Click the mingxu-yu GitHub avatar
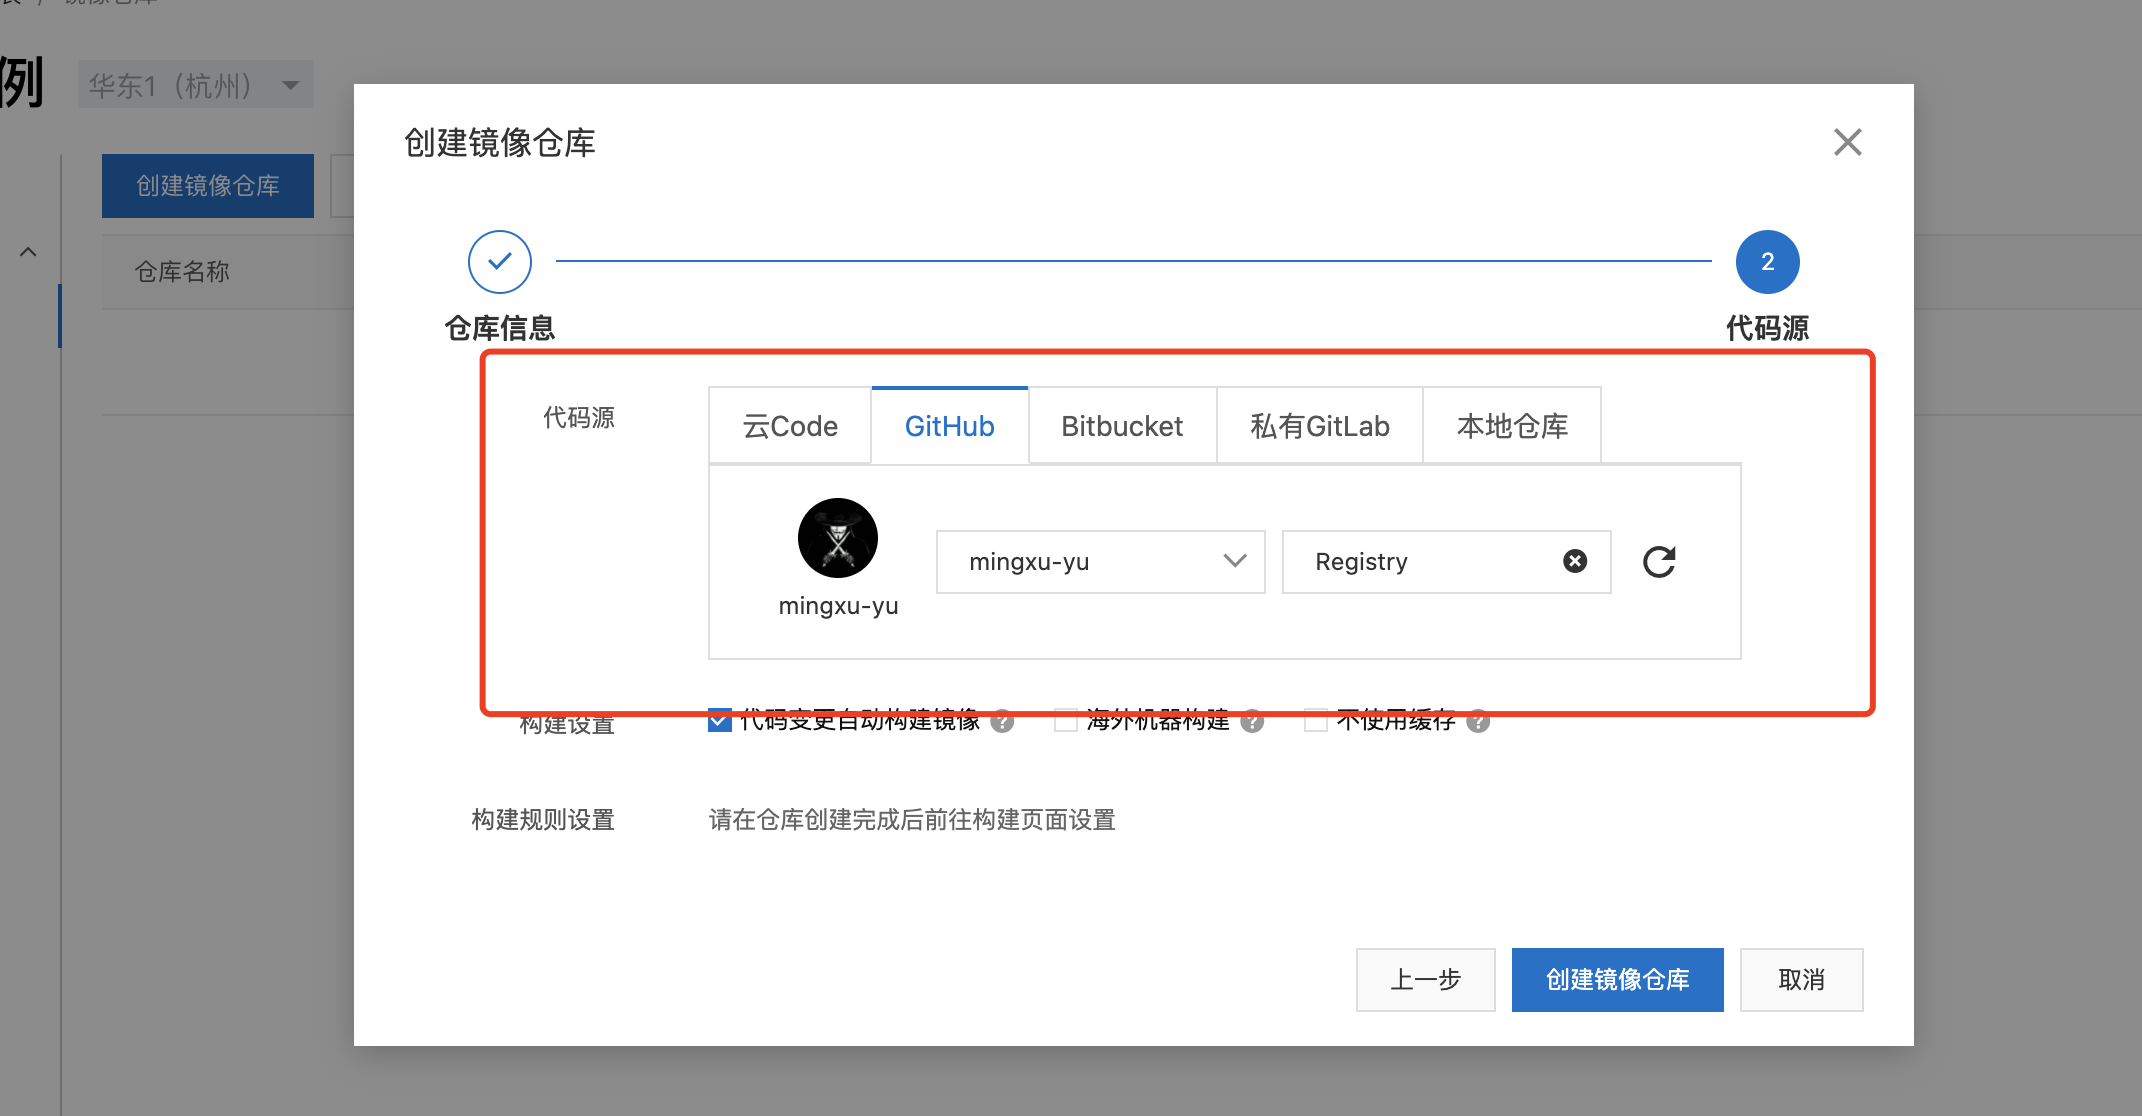This screenshot has width=2142, height=1116. pos(838,538)
